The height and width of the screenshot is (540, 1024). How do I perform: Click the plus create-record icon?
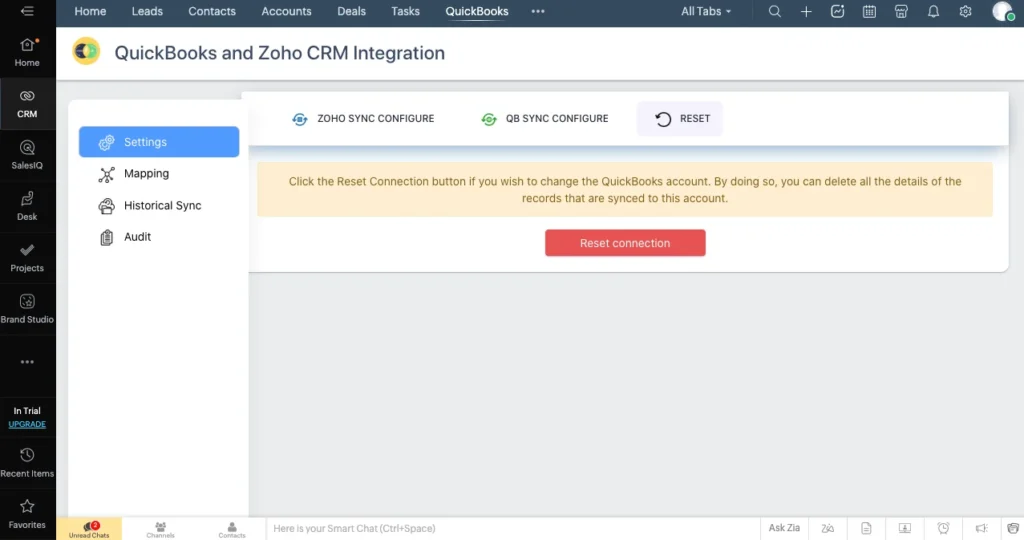(806, 11)
